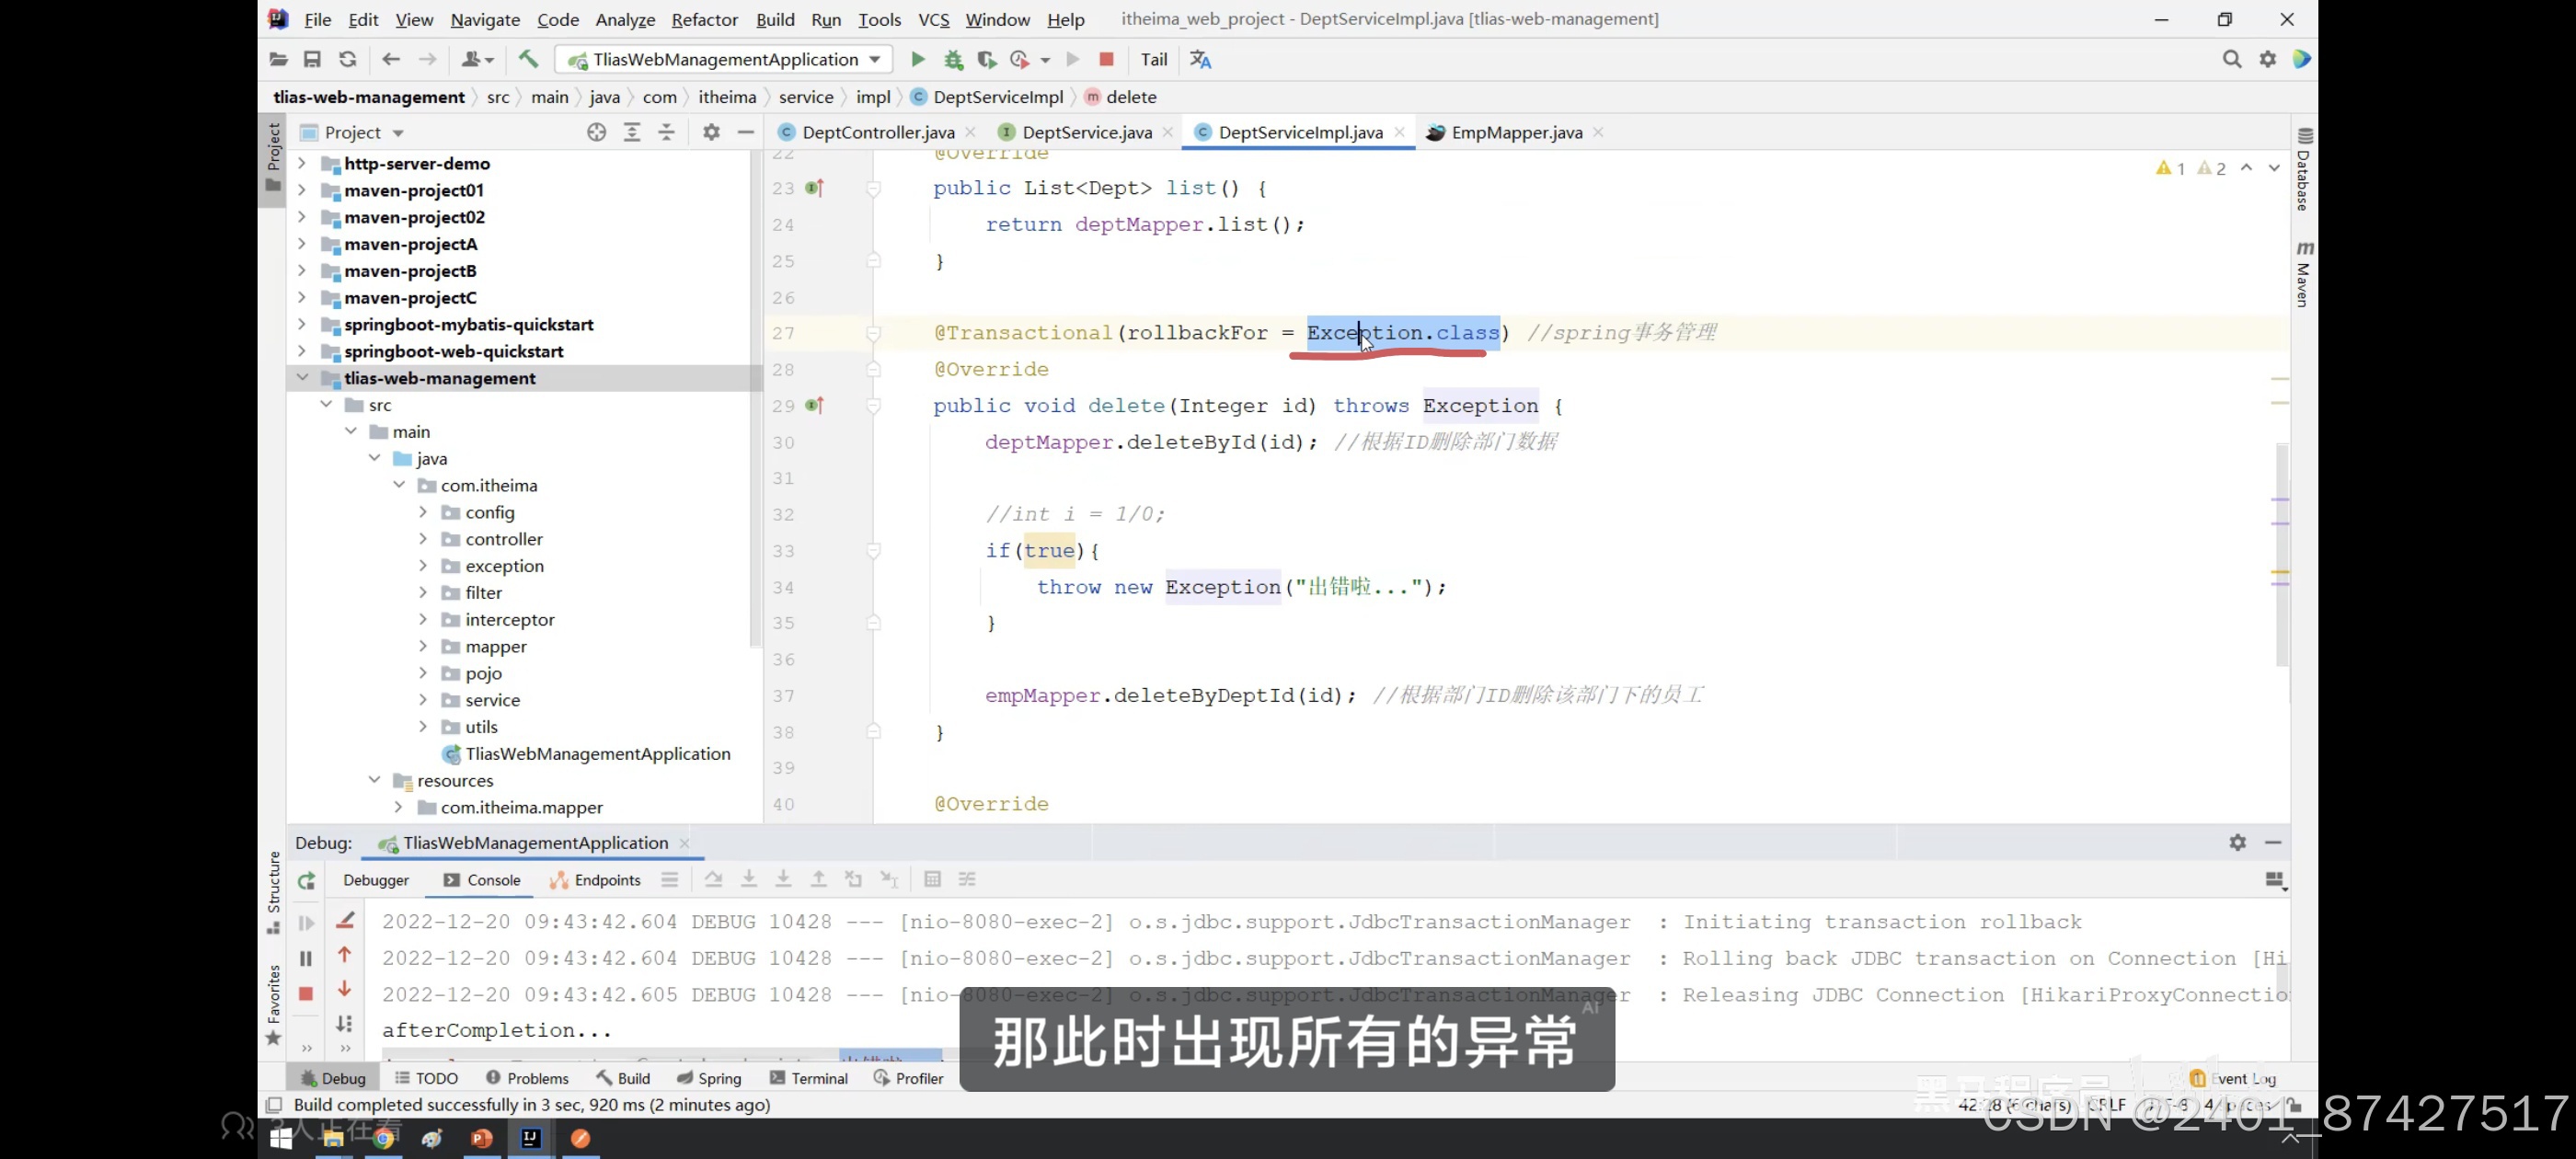
Task: Click Rerun icon in Debug panel
Action: 306,881
